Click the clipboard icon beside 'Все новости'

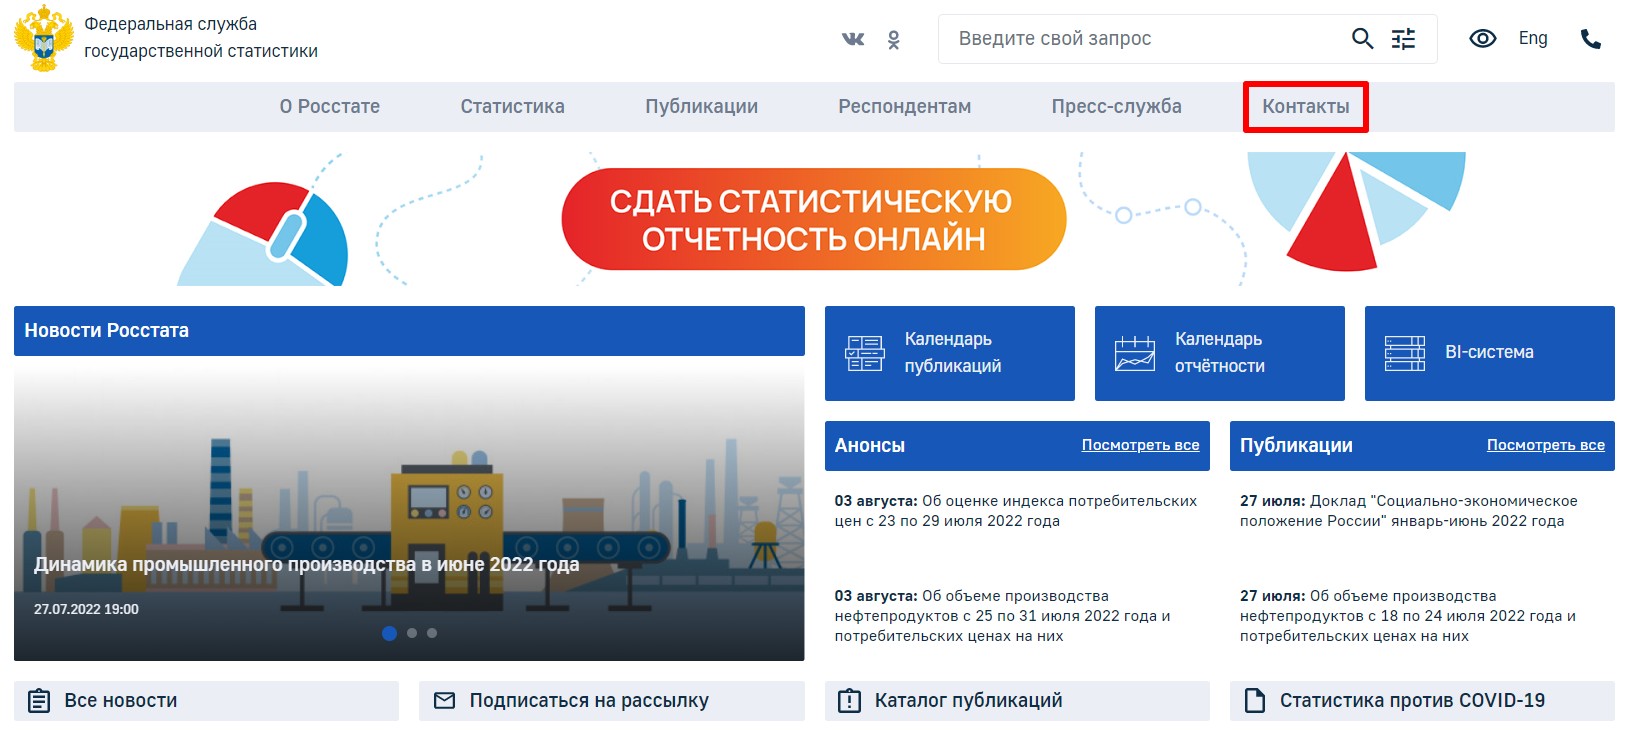coord(39,701)
